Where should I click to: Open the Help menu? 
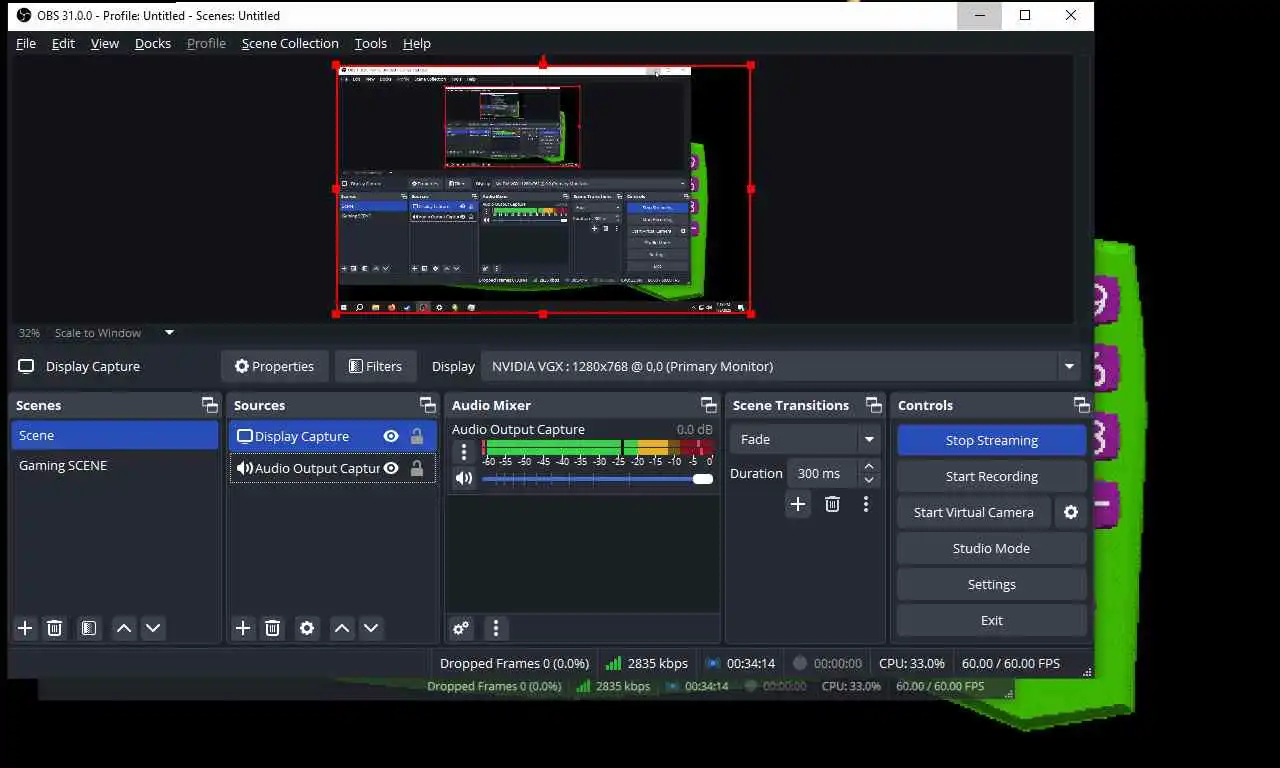point(417,43)
